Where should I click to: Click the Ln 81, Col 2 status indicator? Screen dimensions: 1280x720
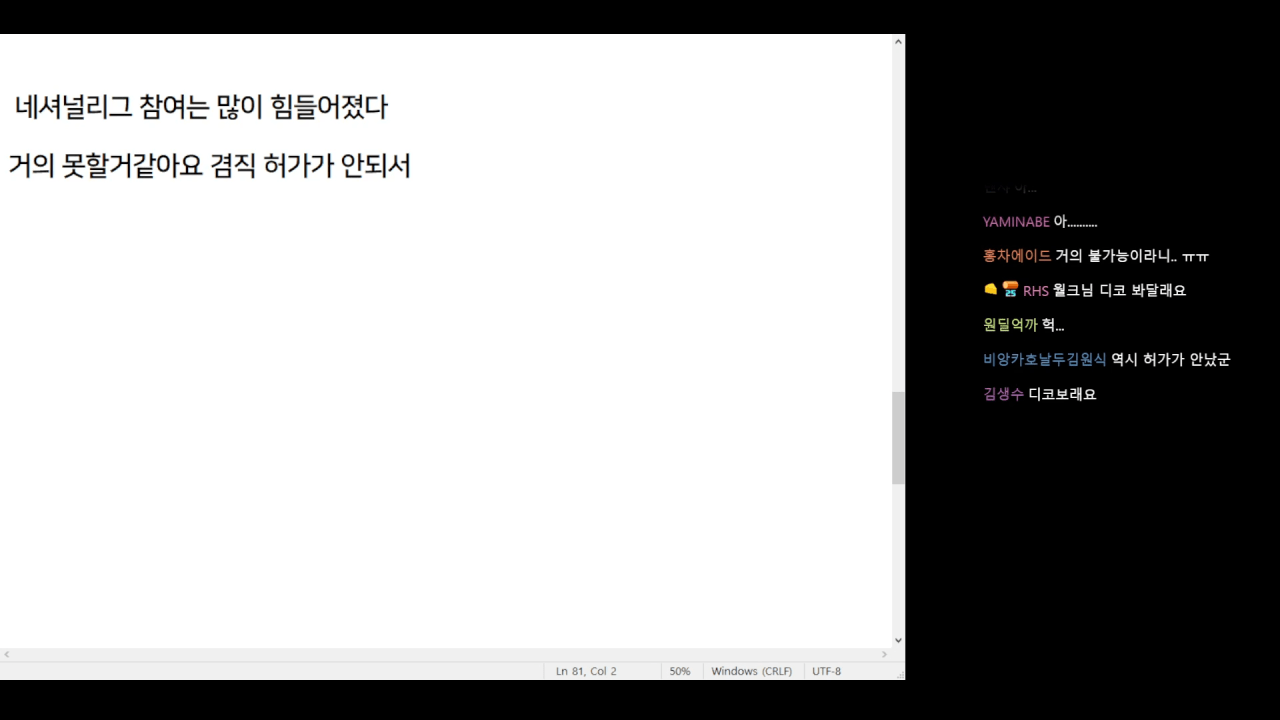(x=586, y=671)
